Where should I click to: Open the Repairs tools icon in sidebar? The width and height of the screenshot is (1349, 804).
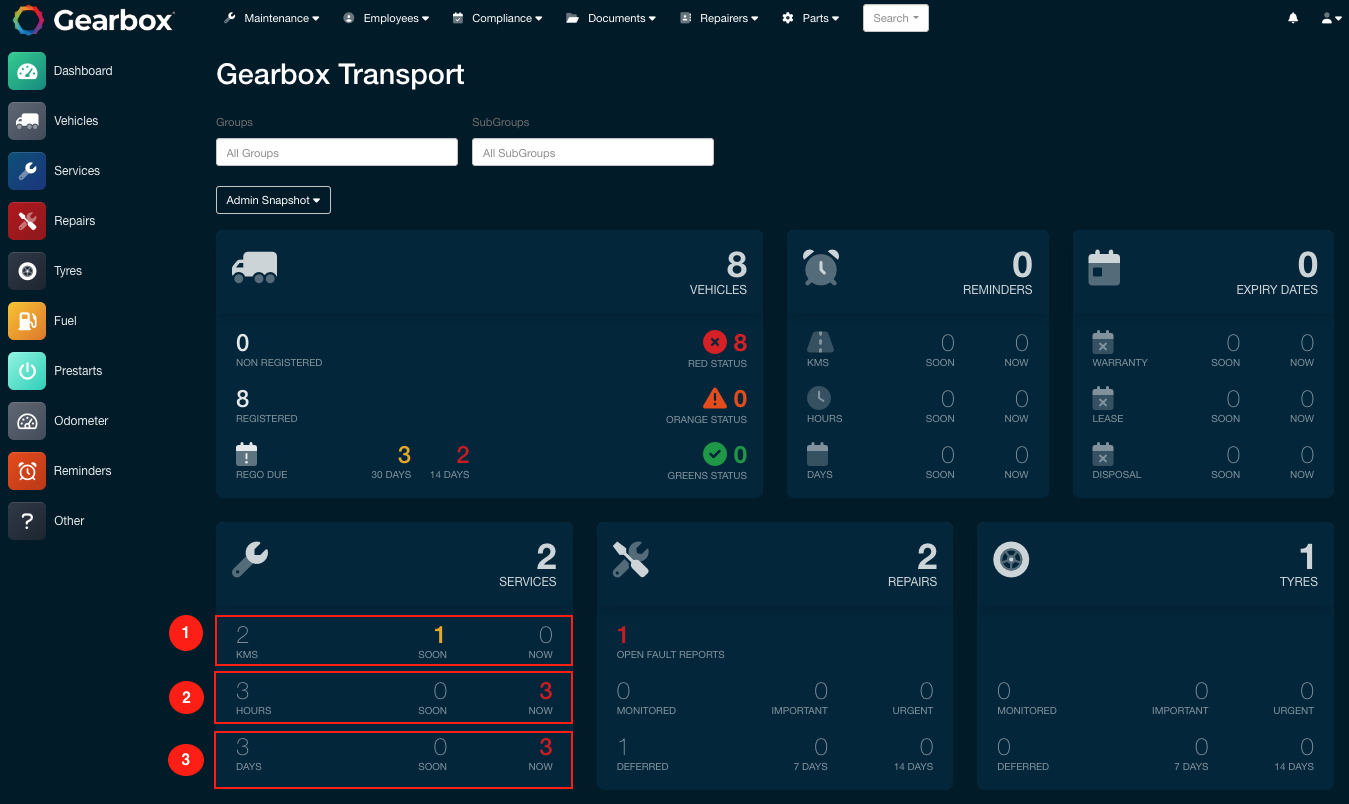[x=27, y=221]
